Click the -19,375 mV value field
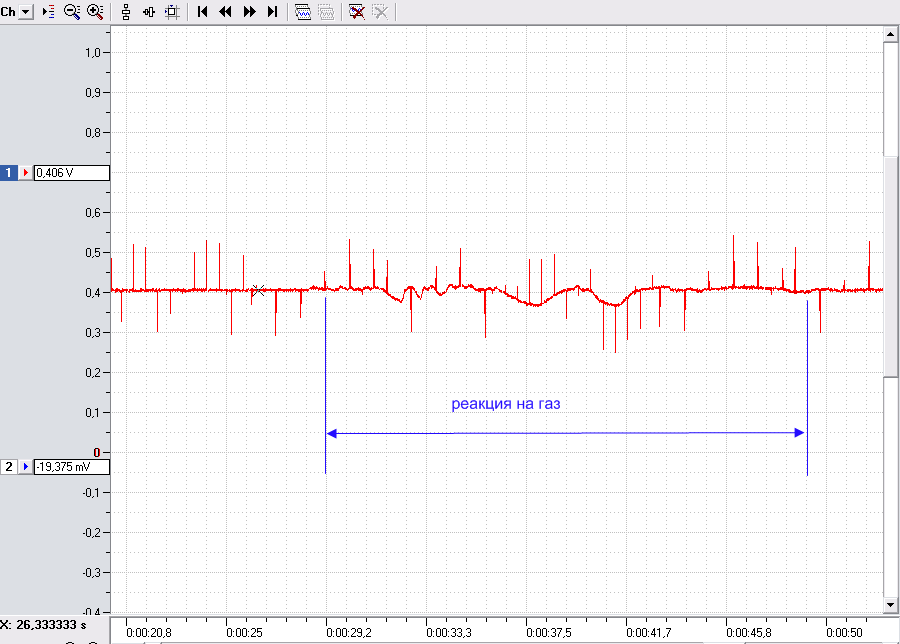The height and width of the screenshot is (644, 900). coord(72,467)
